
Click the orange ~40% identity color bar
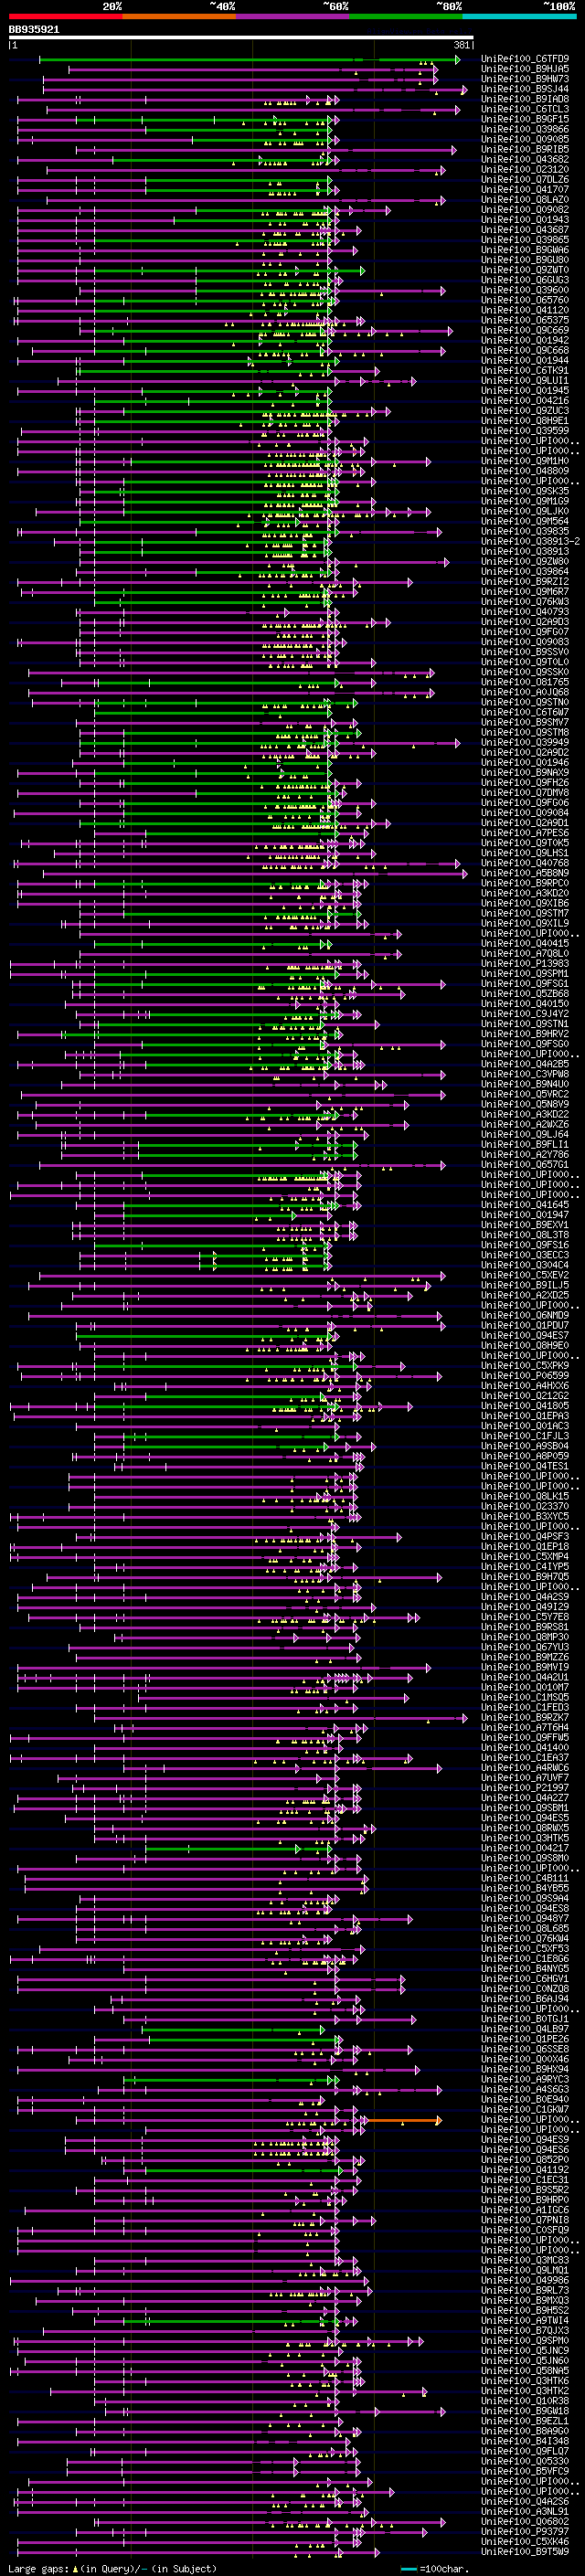(179, 17)
